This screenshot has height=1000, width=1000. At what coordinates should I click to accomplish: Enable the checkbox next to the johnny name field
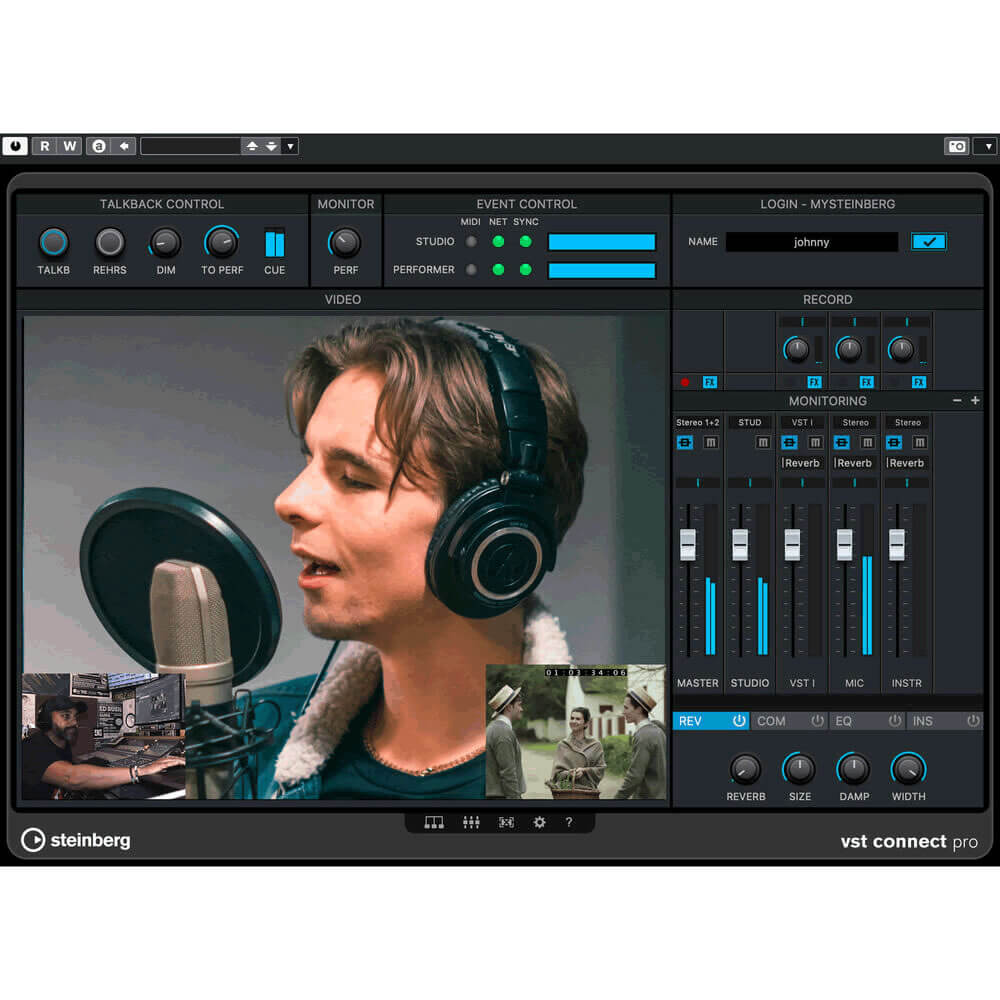(x=928, y=241)
